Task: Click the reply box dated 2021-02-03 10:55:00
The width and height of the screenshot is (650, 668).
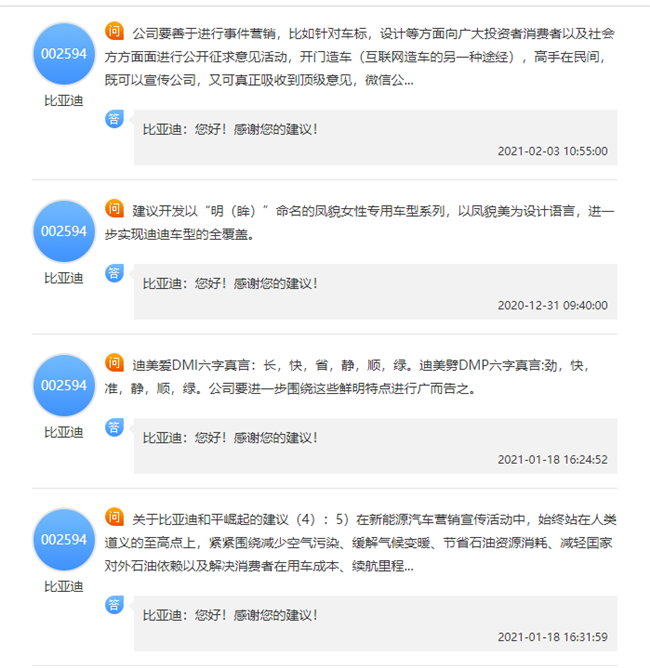Action: click(x=375, y=138)
